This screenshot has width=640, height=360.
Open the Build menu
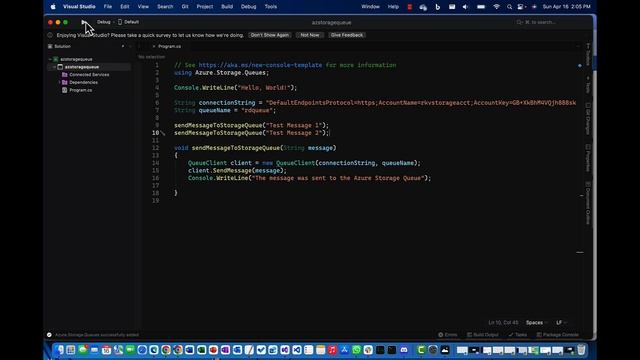[227, 7]
